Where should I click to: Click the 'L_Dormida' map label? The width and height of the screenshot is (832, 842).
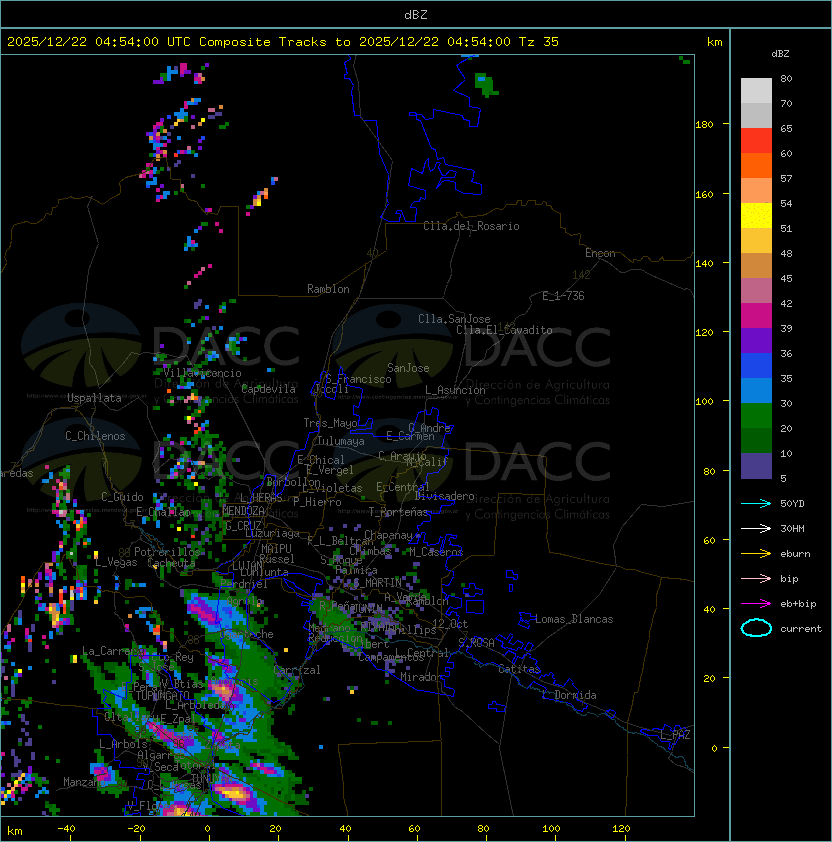coord(569,695)
